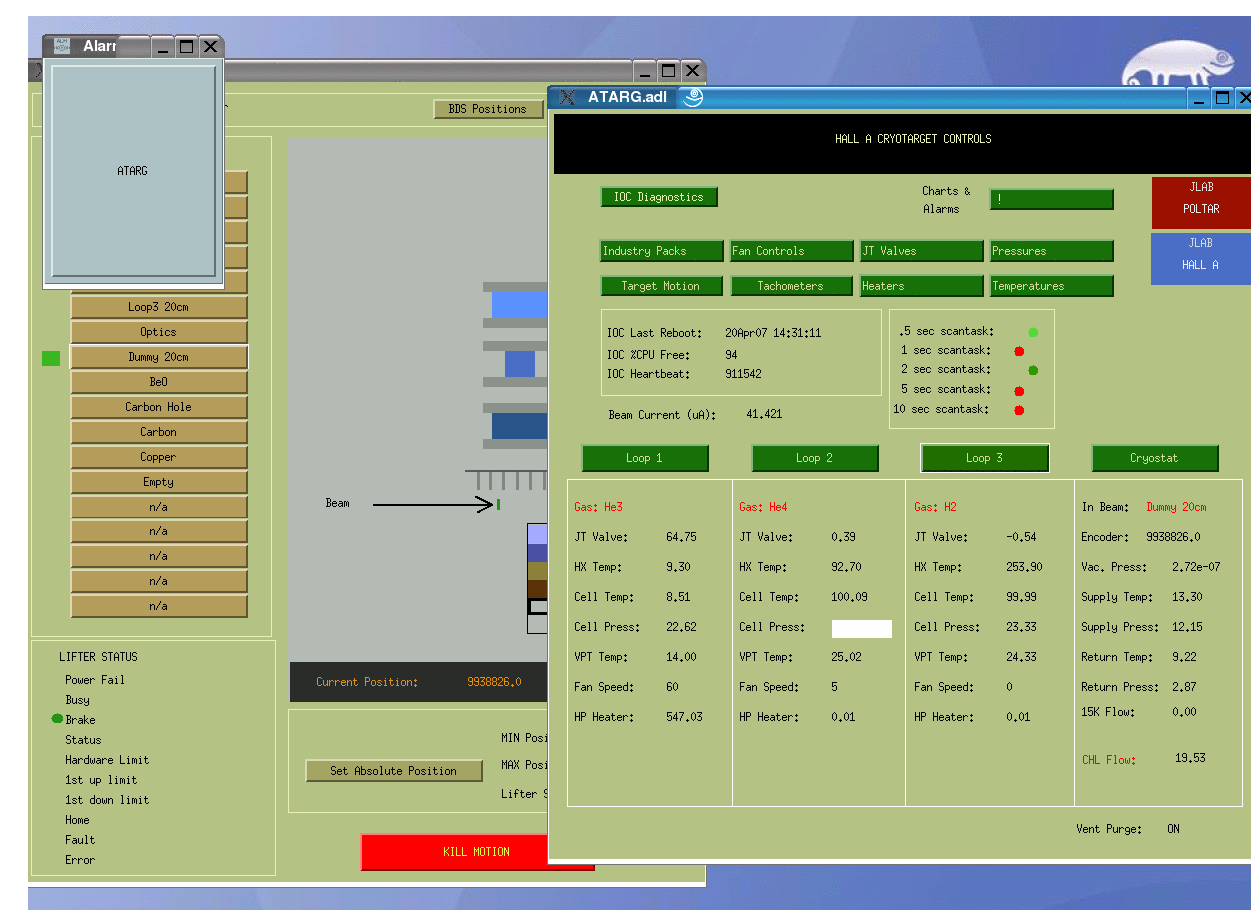Click the IOC Last Reboot timestamp
Image resolution: width=1251 pixels, height=910 pixels.
point(773,333)
